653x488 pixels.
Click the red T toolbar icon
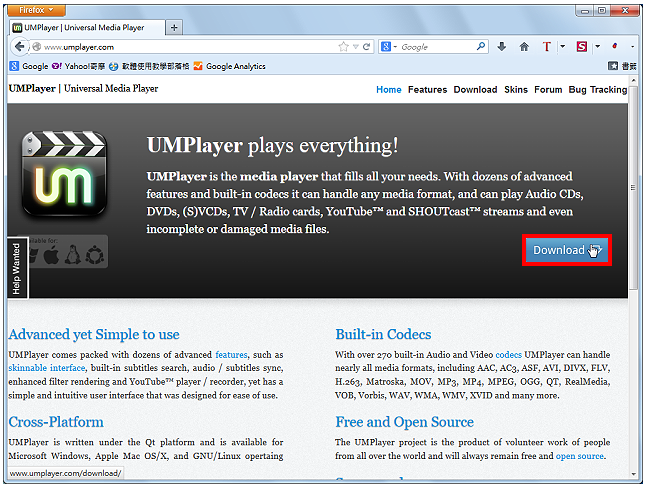click(x=546, y=47)
